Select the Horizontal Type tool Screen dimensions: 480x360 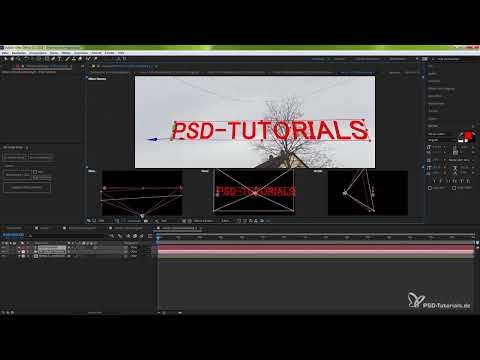[x=60, y=59]
